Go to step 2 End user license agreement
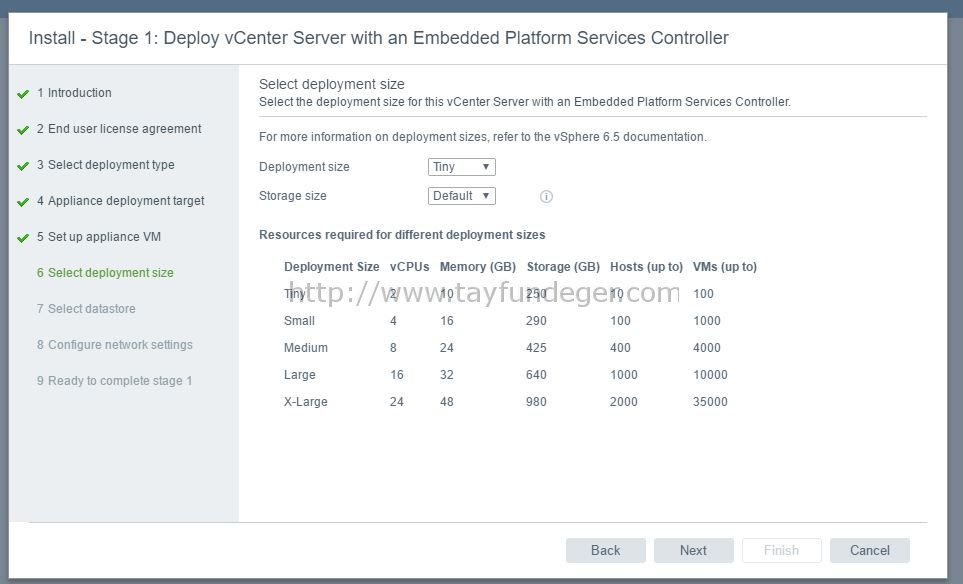Viewport: 963px width, 584px height. click(x=119, y=129)
